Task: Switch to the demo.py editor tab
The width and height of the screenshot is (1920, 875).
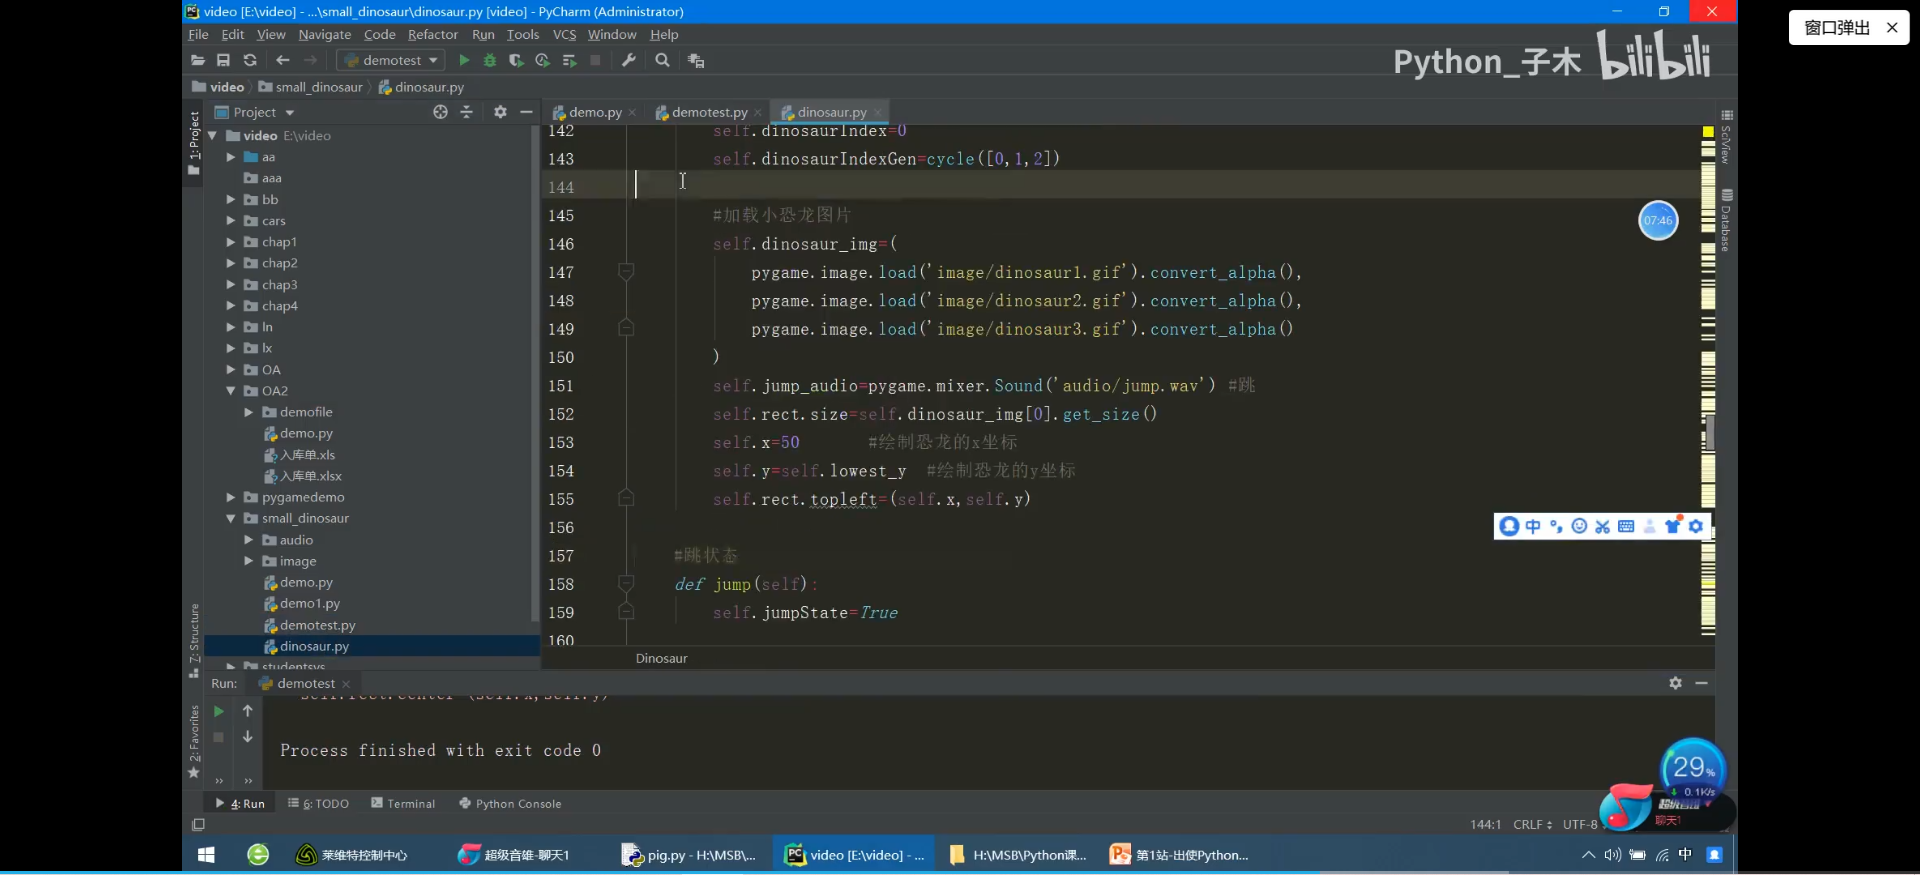Action: [x=595, y=112]
